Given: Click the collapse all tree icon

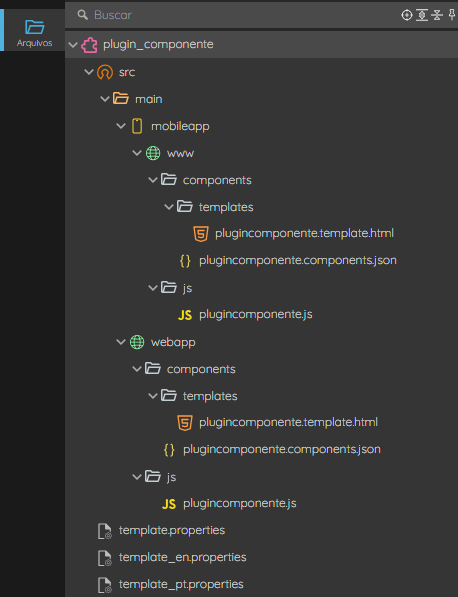Looking at the screenshot, I should [x=437, y=15].
